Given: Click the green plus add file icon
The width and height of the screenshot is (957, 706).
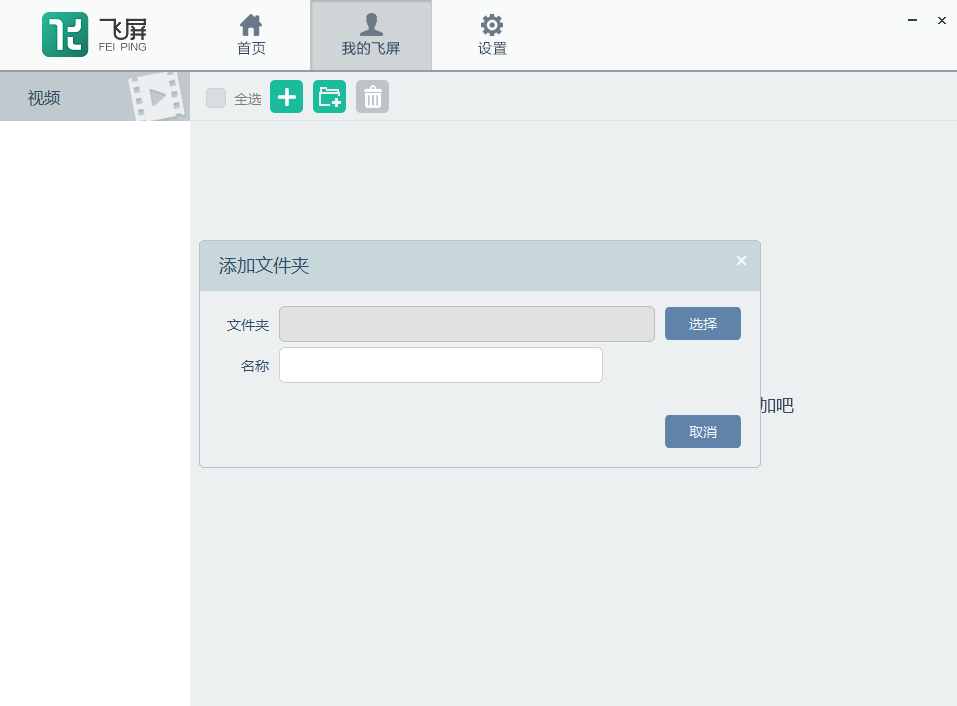Looking at the screenshot, I should [x=286, y=97].
